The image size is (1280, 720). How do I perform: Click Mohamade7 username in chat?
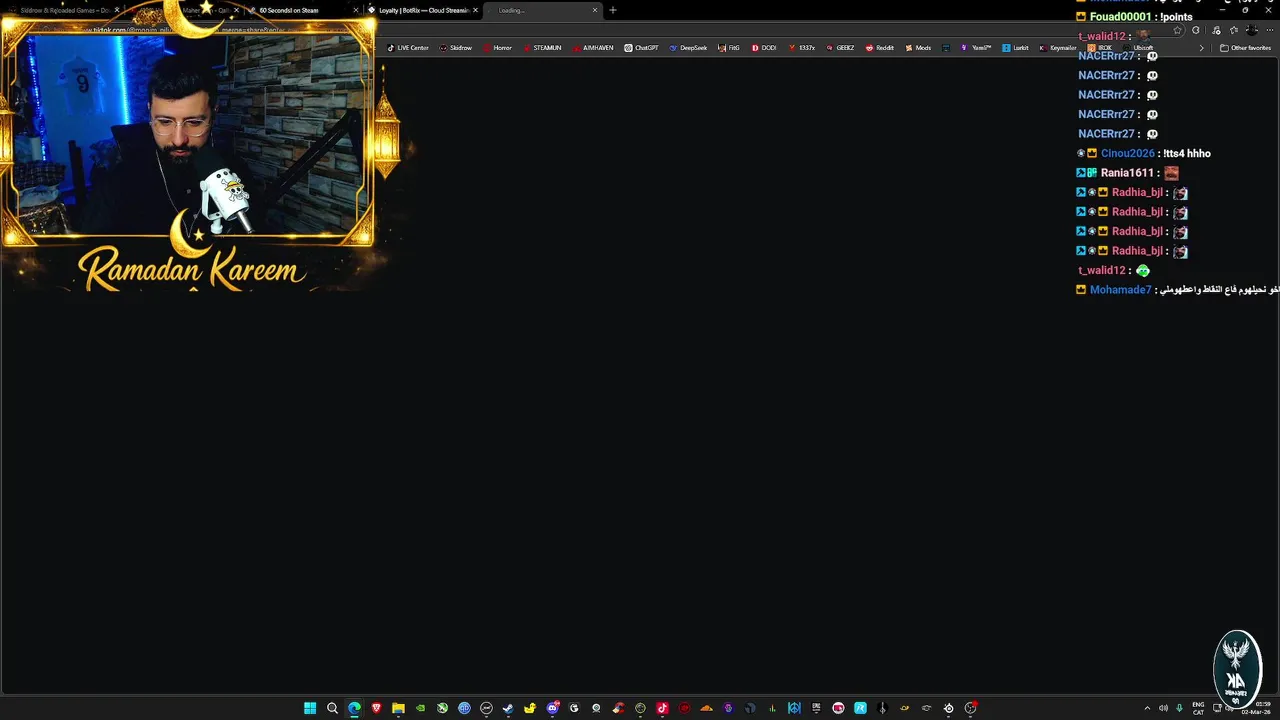coord(1121,290)
